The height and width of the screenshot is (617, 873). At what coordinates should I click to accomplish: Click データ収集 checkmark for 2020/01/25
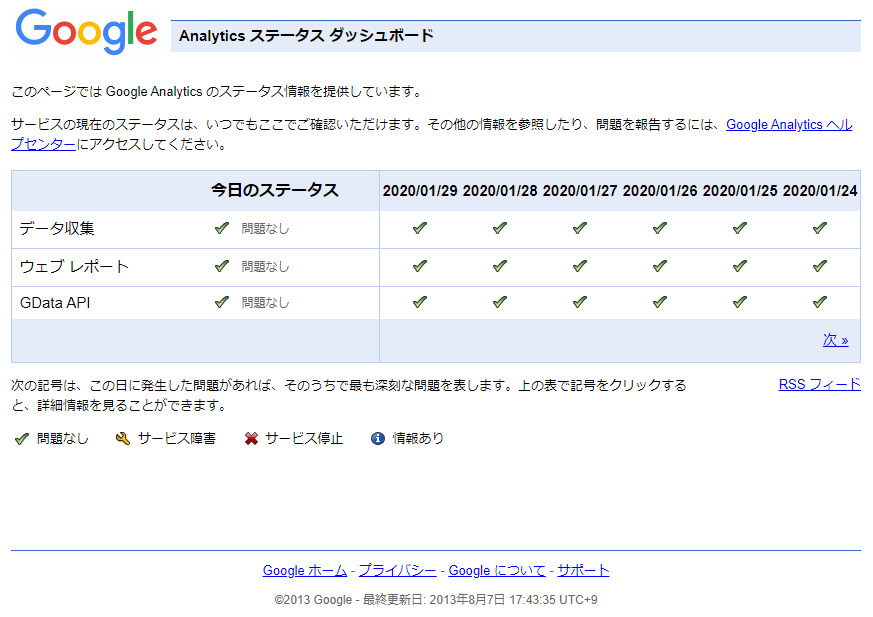[740, 228]
